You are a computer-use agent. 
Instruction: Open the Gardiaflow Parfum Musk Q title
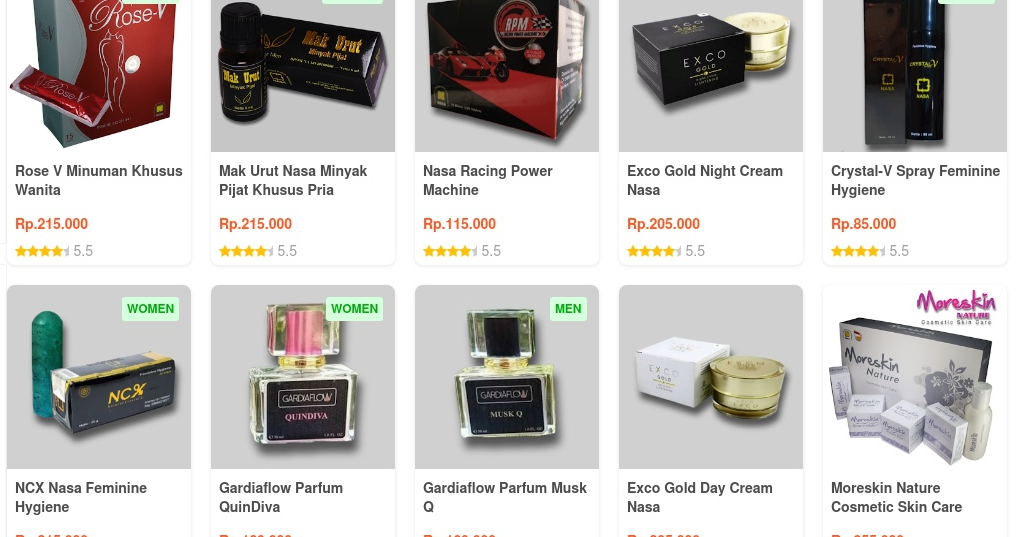point(505,497)
